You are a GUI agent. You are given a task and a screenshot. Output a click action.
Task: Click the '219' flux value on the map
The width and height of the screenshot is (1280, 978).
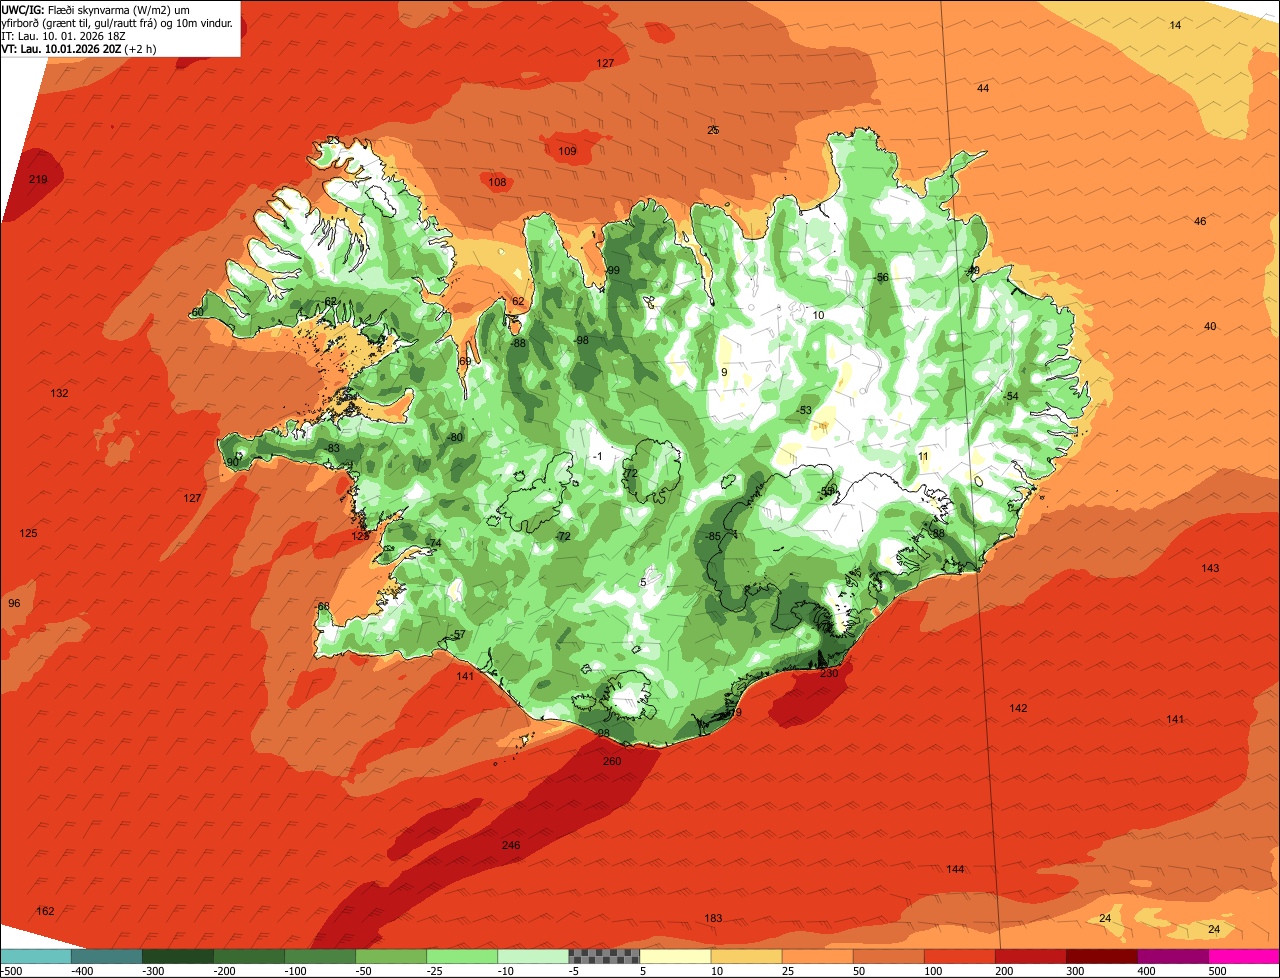click(38, 179)
